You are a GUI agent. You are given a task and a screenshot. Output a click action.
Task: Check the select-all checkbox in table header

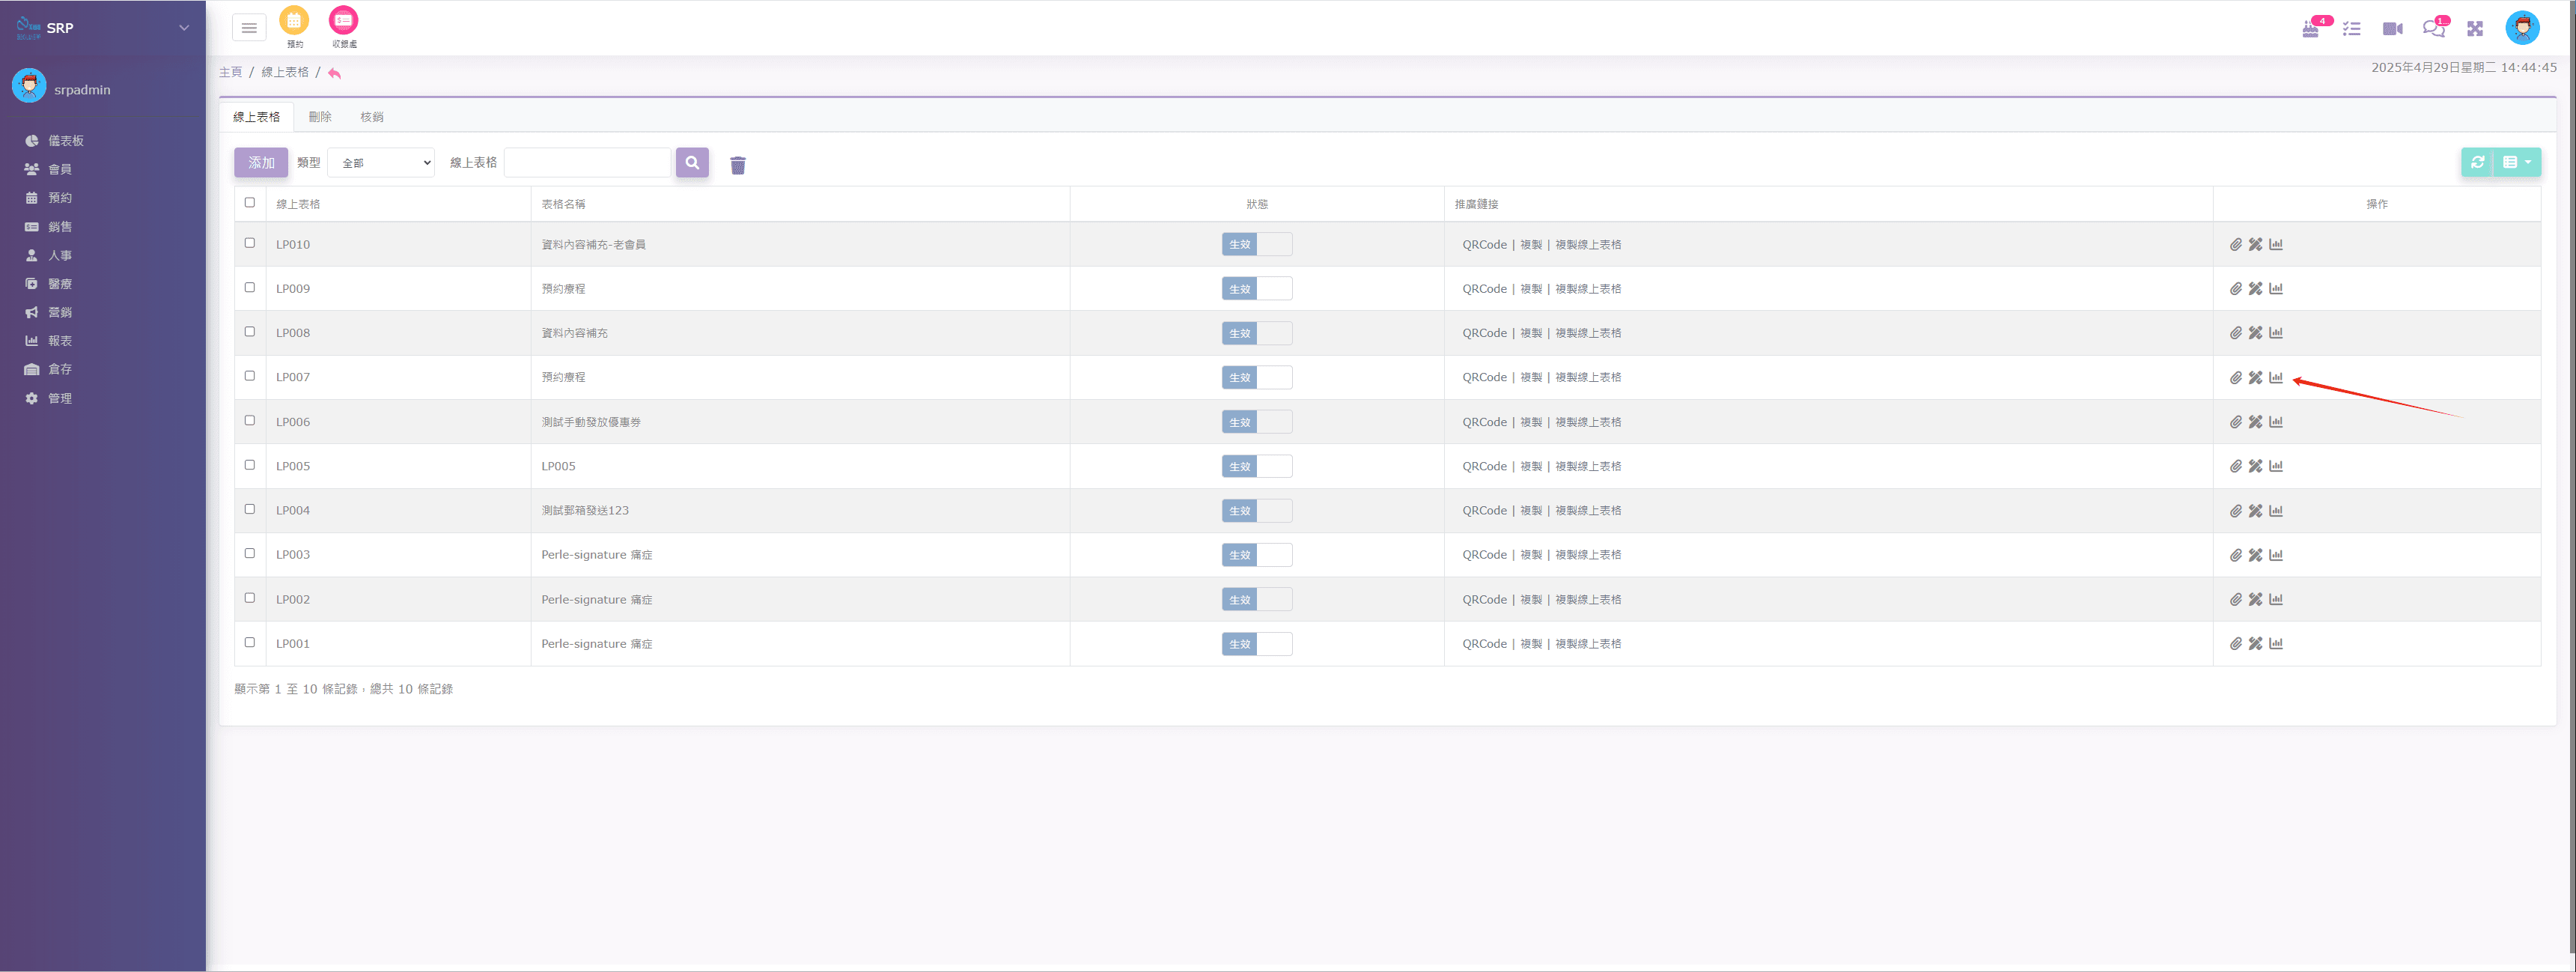click(250, 202)
